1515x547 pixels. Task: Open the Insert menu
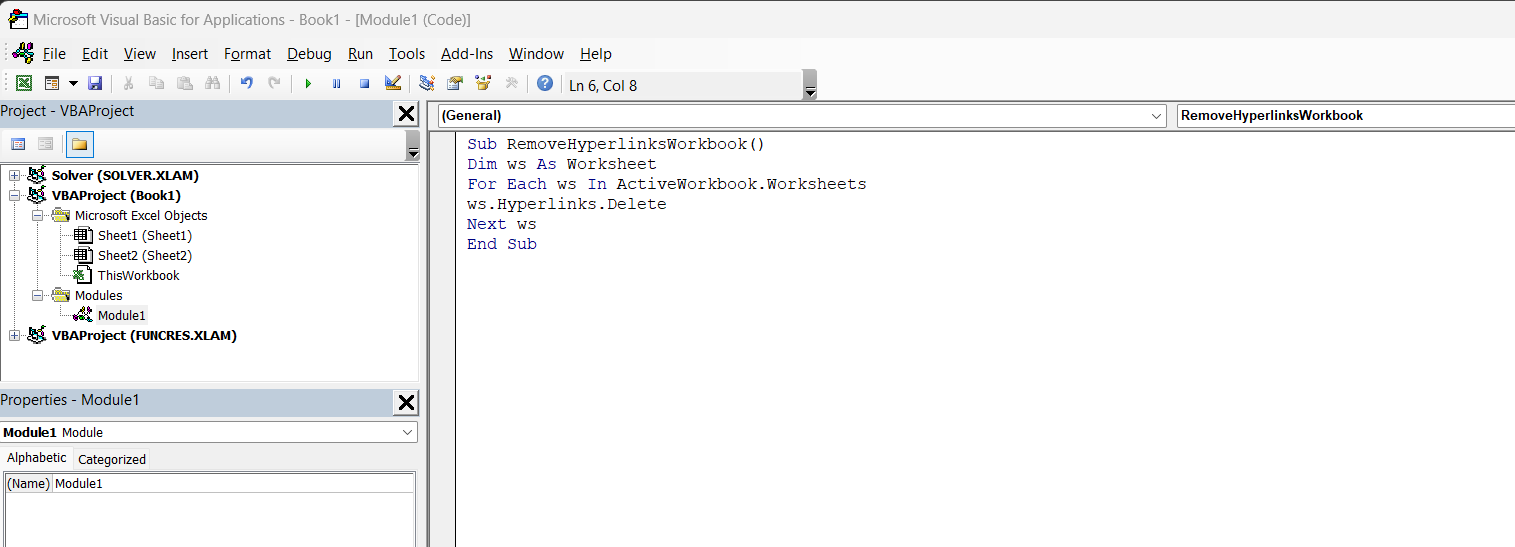(190, 54)
